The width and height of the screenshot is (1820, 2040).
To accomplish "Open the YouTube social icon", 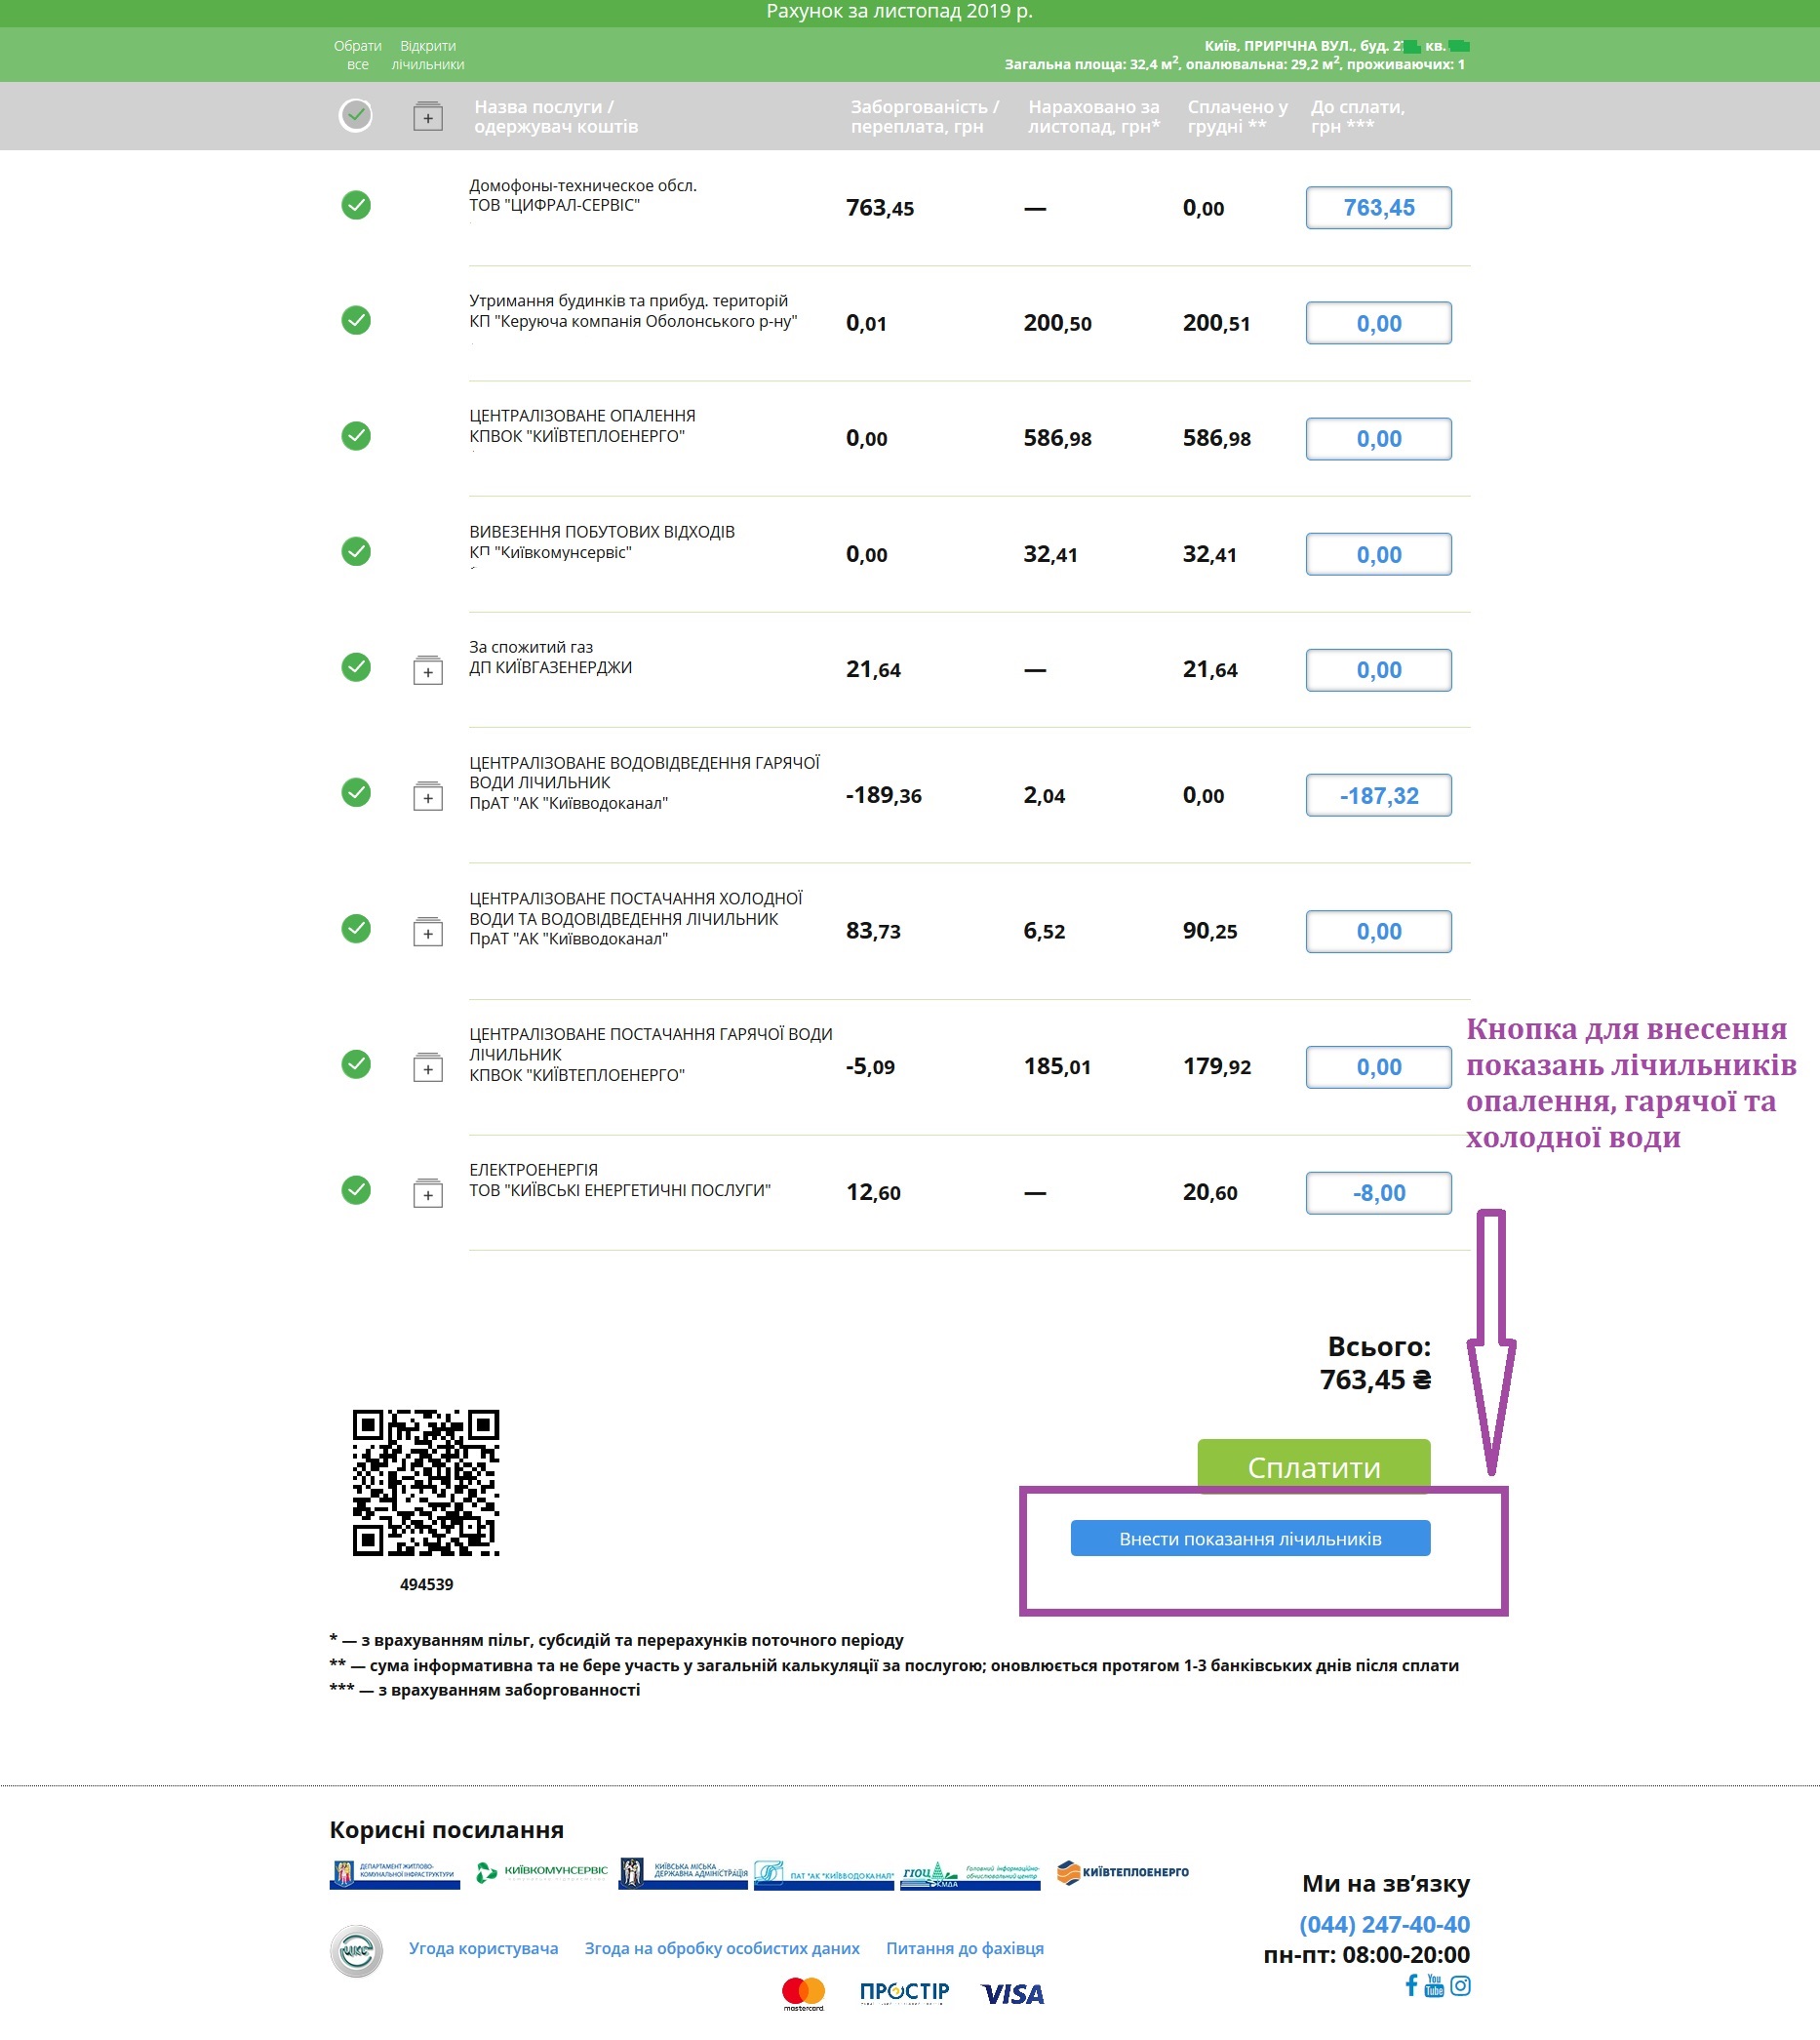I will pyautogui.click(x=1434, y=1985).
